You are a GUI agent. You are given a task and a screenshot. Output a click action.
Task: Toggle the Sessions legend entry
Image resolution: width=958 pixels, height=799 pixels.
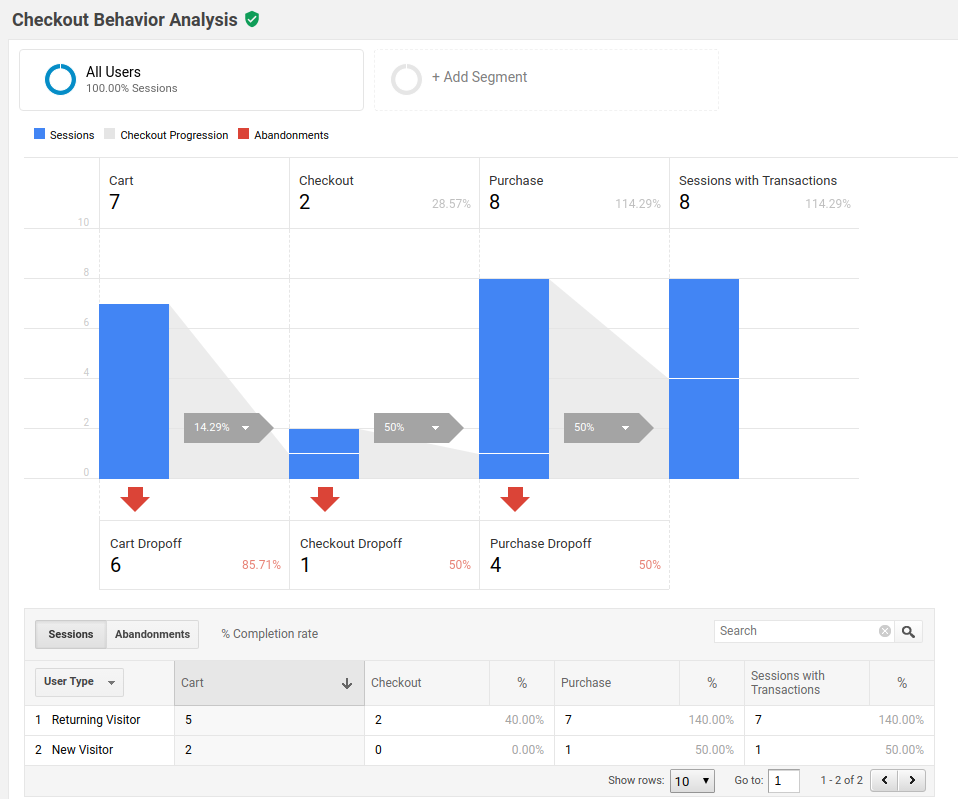(63, 134)
